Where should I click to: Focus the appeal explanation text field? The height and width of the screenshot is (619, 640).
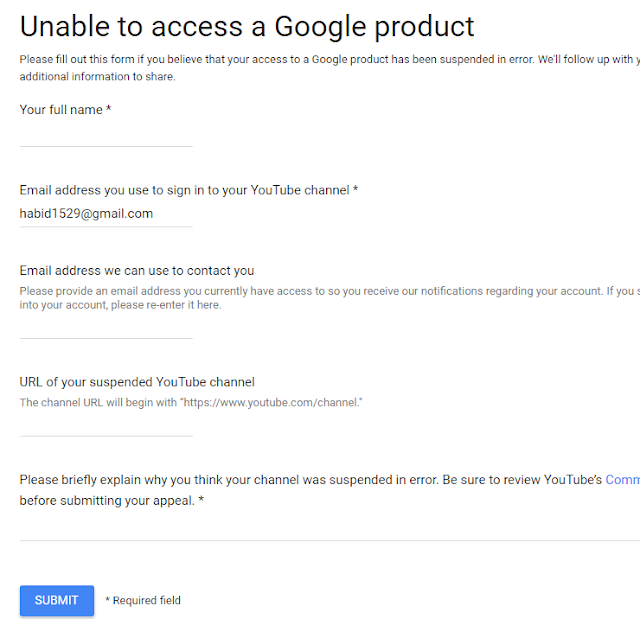coord(330,530)
